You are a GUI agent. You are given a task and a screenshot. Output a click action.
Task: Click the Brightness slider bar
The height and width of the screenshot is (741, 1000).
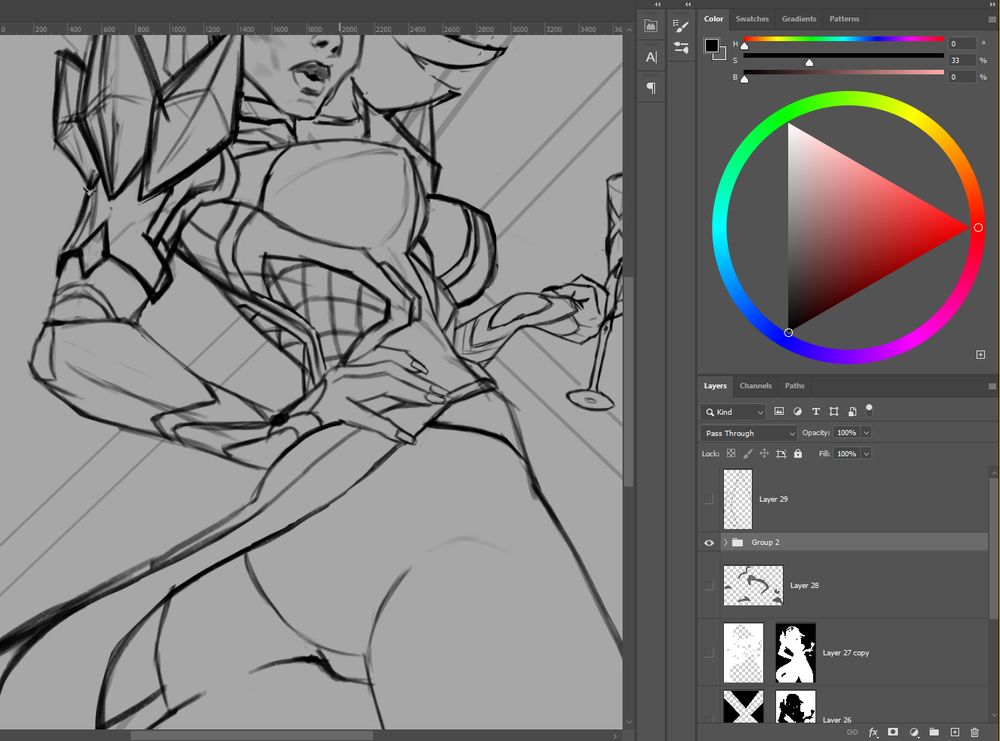tap(844, 73)
